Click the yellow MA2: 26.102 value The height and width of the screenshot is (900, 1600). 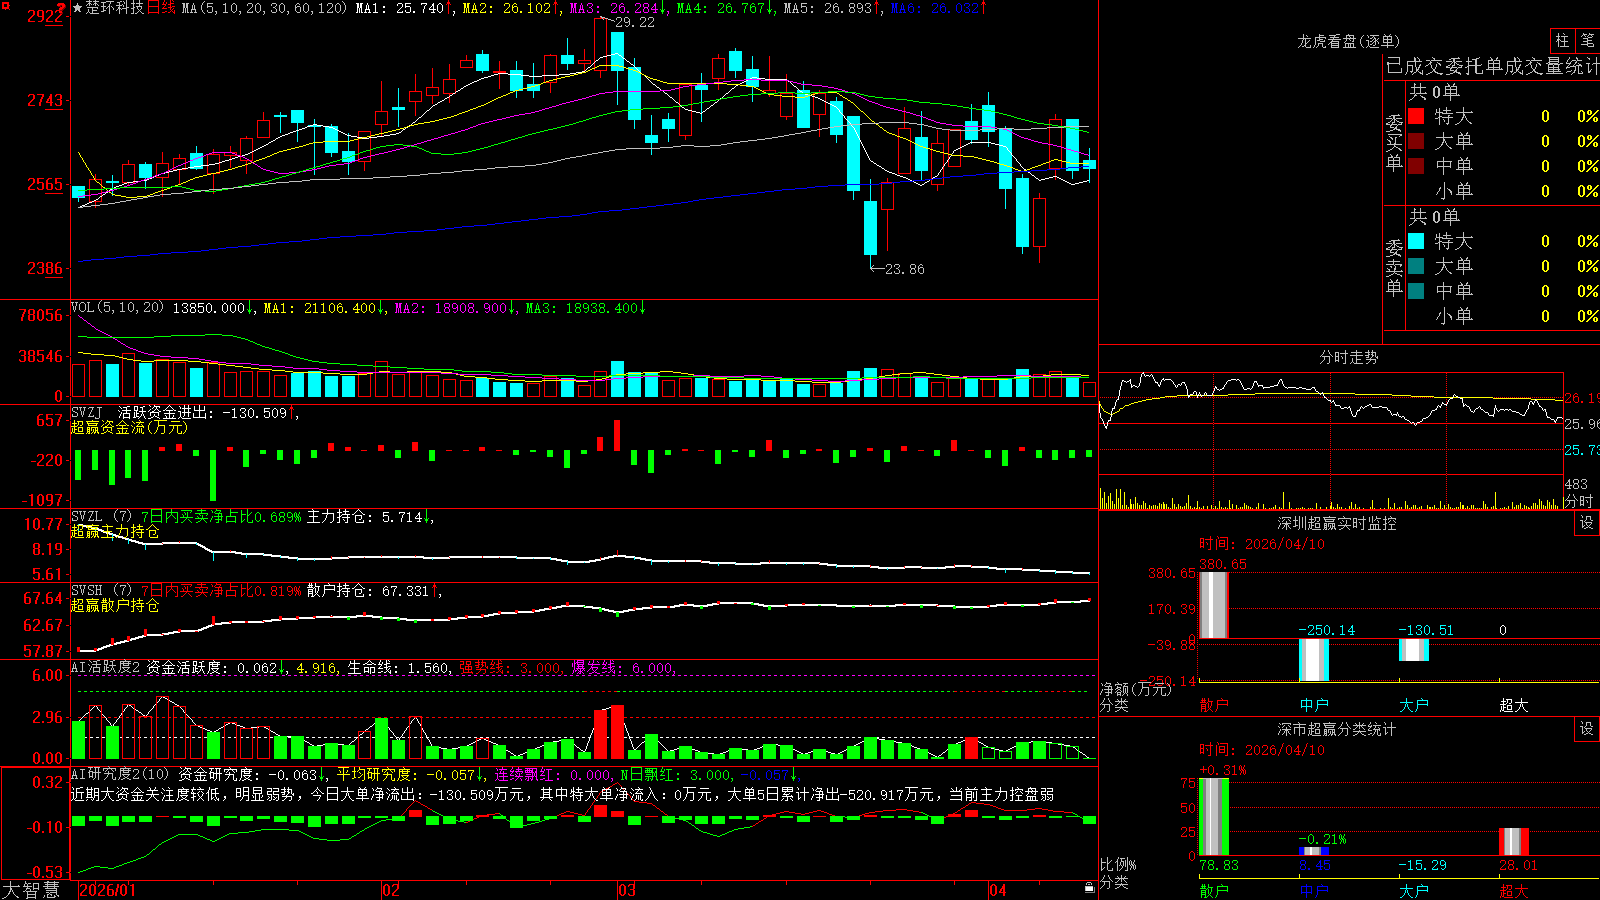510,8
